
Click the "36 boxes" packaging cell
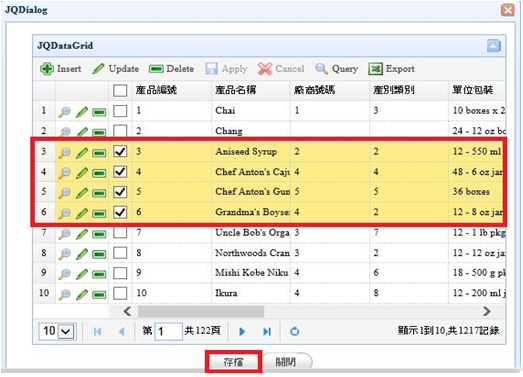click(477, 192)
